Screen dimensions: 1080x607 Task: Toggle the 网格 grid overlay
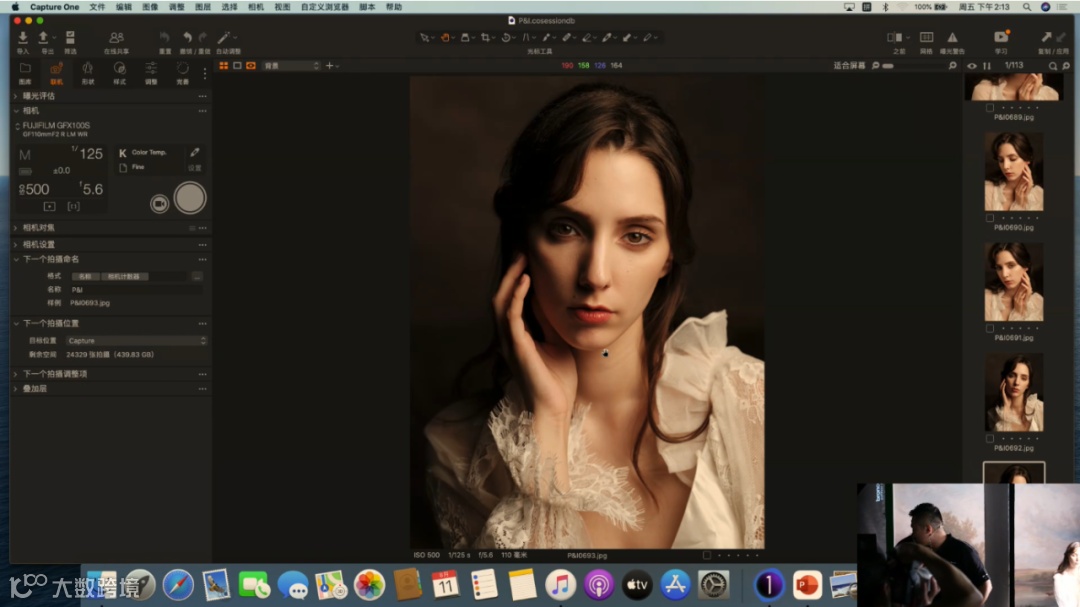[x=926, y=37]
